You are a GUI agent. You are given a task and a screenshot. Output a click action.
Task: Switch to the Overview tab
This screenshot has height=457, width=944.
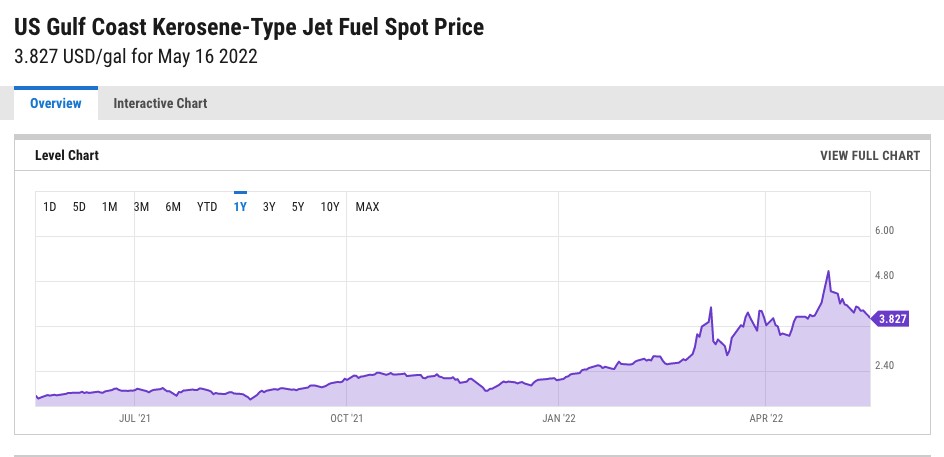coord(55,103)
